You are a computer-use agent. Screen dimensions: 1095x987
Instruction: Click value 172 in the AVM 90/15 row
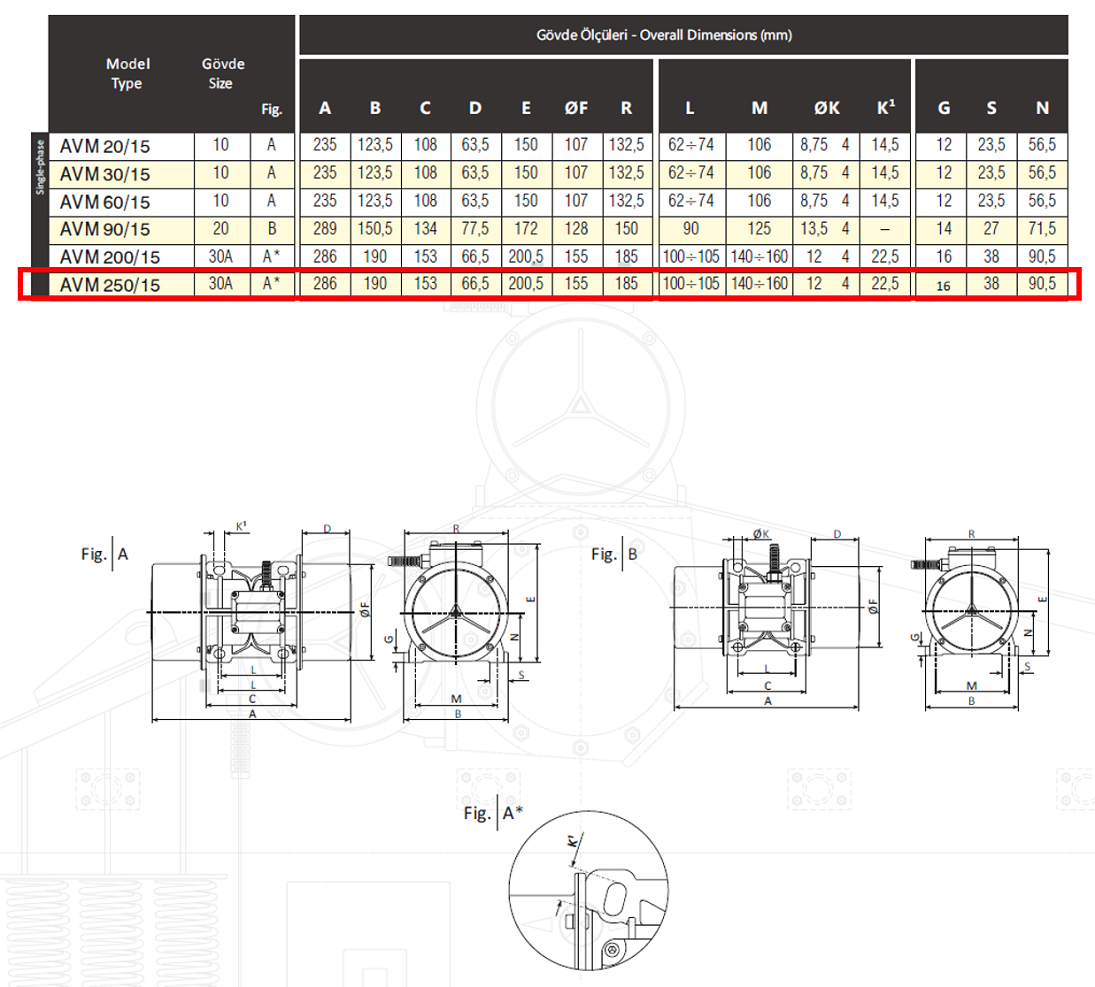pos(526,229)
